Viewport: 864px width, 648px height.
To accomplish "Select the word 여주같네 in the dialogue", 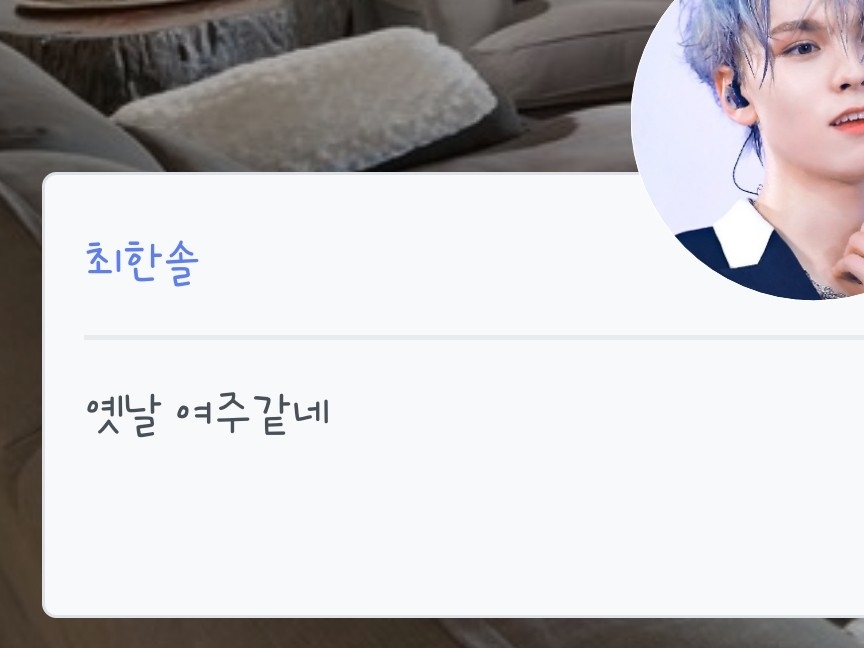I will (253, 415).
